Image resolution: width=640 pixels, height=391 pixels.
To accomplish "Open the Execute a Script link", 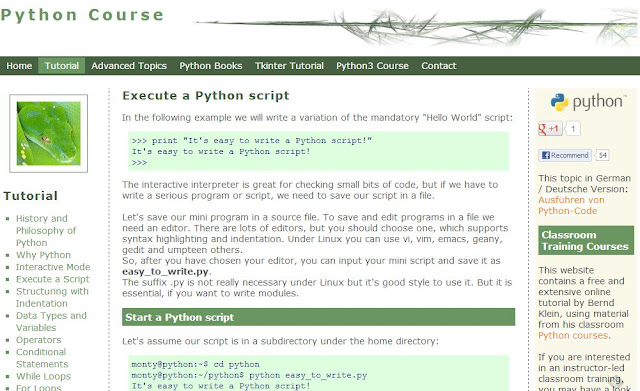I will pyautogui.click(x=53, y=279).
